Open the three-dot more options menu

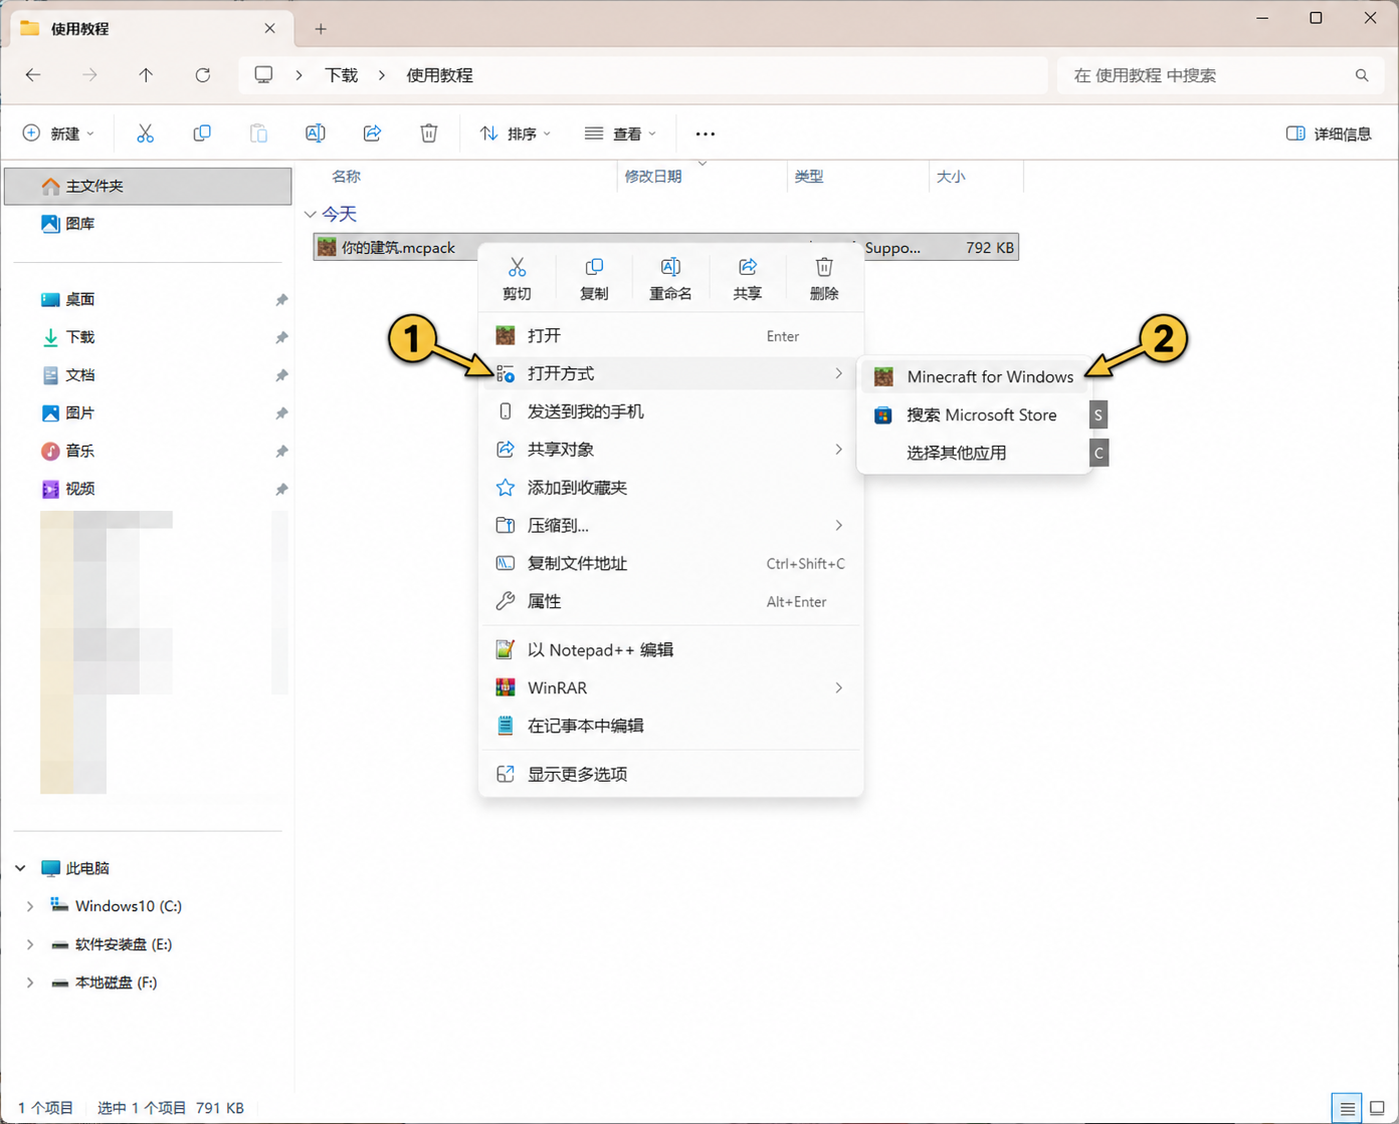pos(705,134)
